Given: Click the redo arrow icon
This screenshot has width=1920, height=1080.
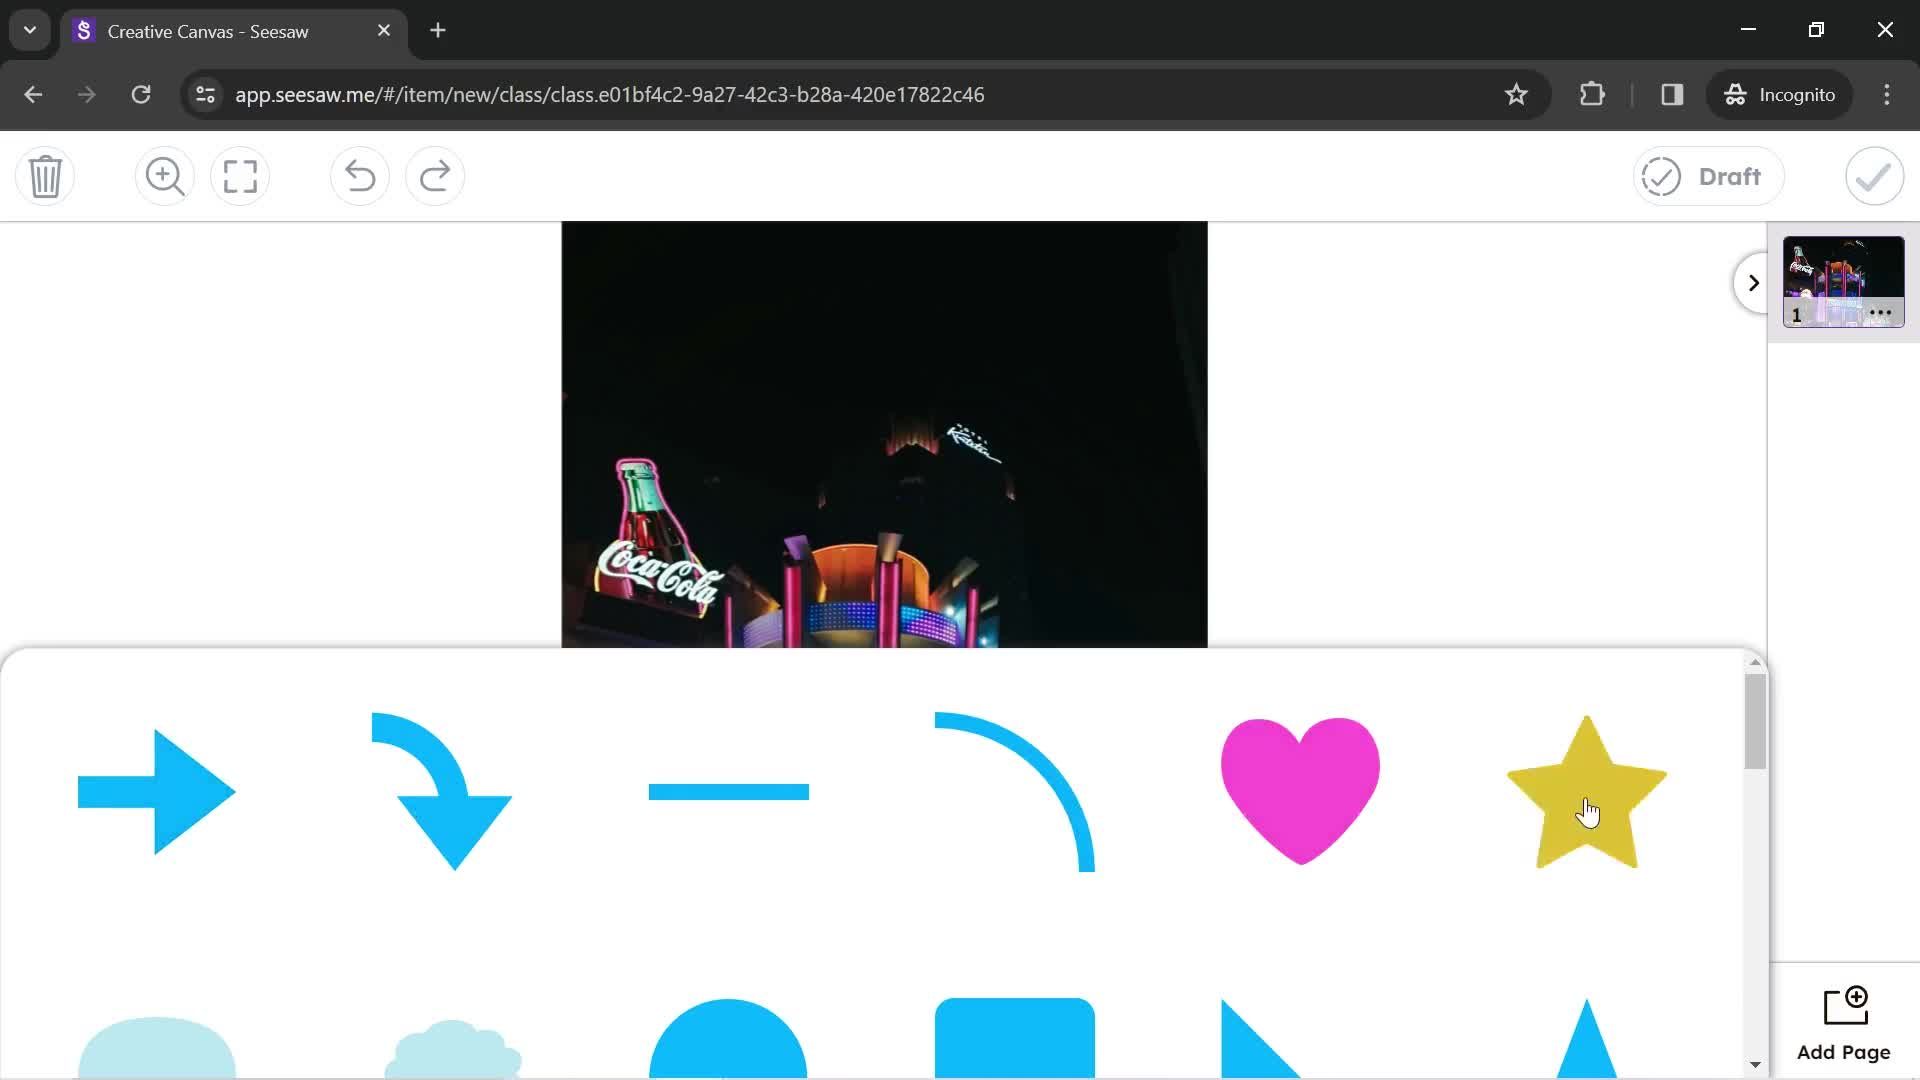Looking at the screenshot, I should coord(435,175).
